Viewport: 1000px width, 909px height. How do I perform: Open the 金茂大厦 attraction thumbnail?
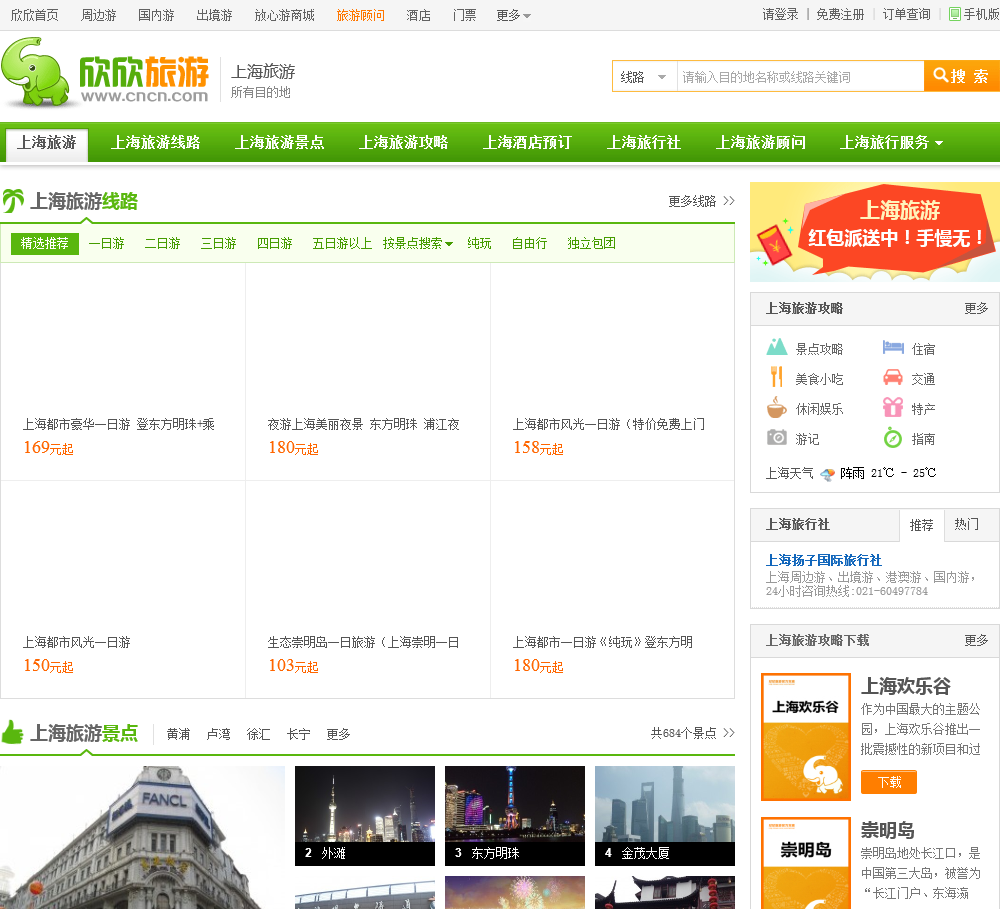665,816
